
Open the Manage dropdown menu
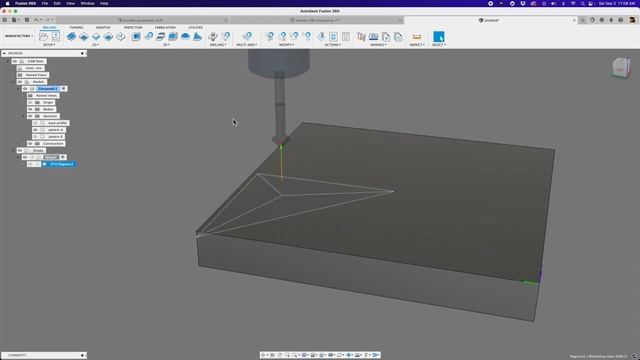[378, 44]
